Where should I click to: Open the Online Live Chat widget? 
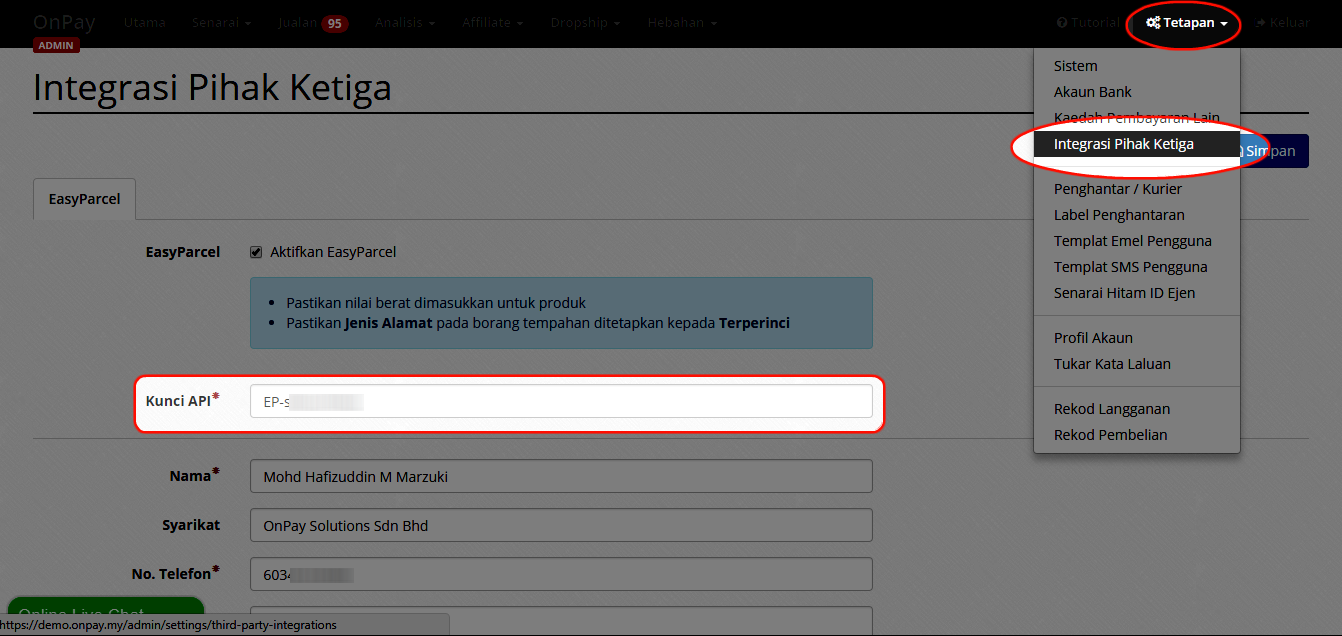pos(105,608)
